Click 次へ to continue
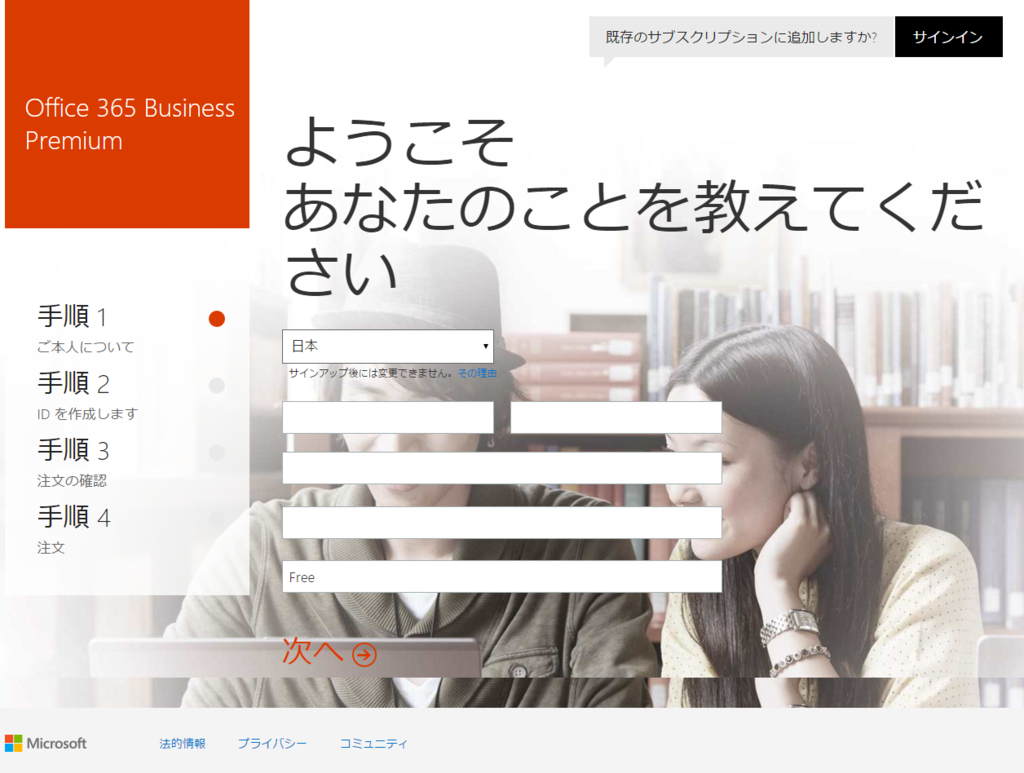Screen dimensions: 1024x773 click(x=330, y=652)
